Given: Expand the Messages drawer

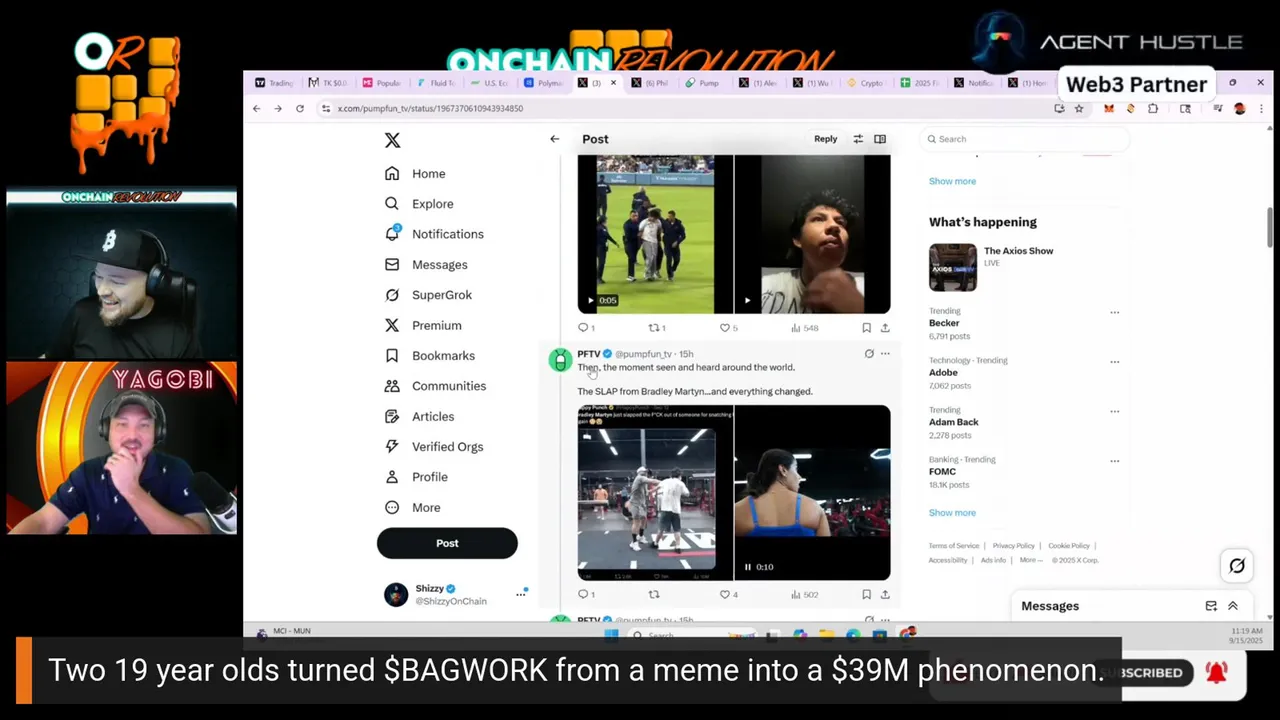Looking at the screenshot, I should click(x=1233, y=606).
